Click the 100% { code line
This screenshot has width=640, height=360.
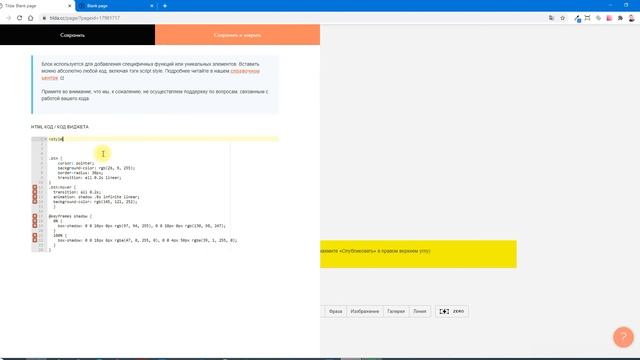click(60, 235)
